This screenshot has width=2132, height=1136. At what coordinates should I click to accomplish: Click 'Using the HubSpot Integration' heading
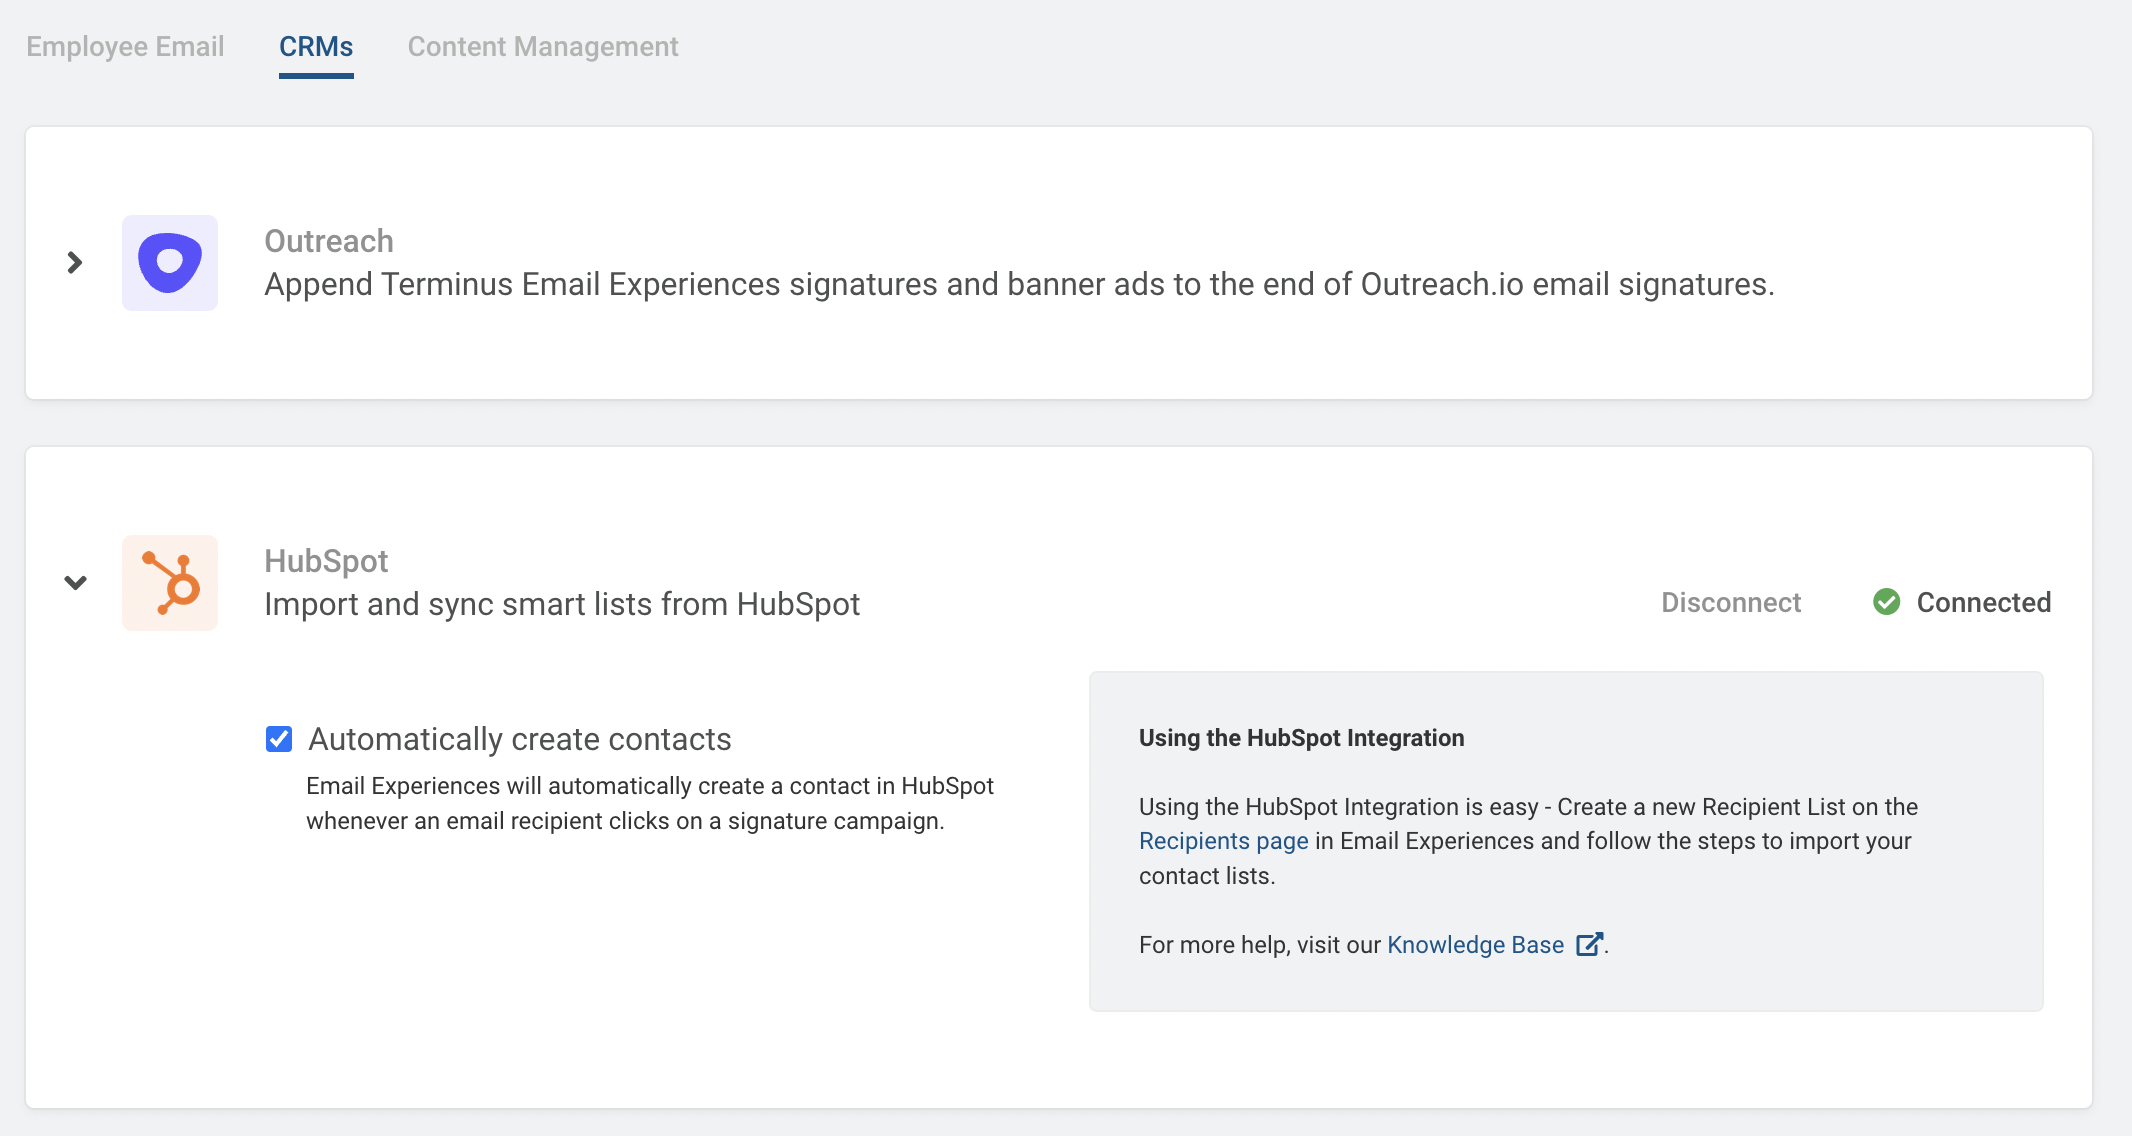pos(1301,738)
